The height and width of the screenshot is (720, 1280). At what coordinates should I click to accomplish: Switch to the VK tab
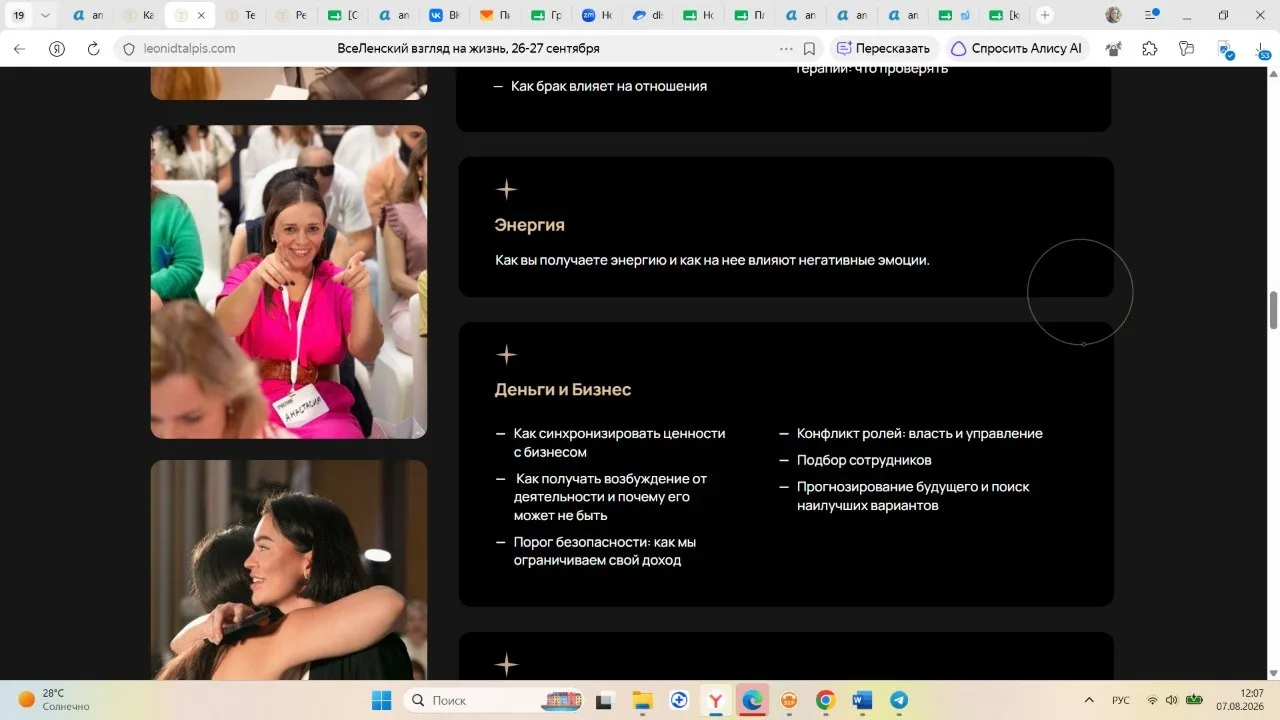[445, 15]
